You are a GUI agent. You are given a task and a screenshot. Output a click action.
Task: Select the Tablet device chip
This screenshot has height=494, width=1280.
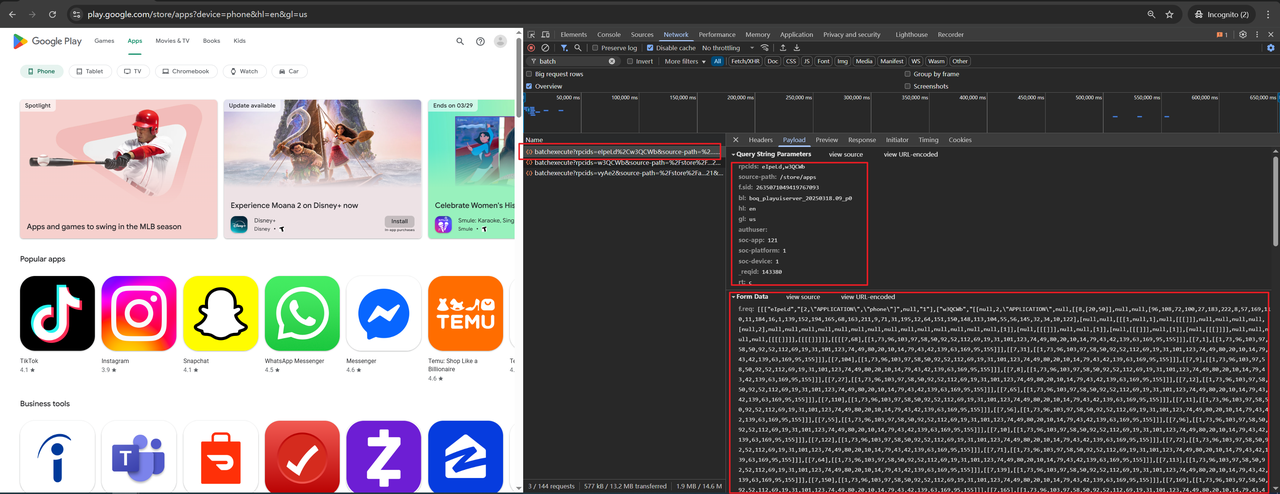[88, 71]
